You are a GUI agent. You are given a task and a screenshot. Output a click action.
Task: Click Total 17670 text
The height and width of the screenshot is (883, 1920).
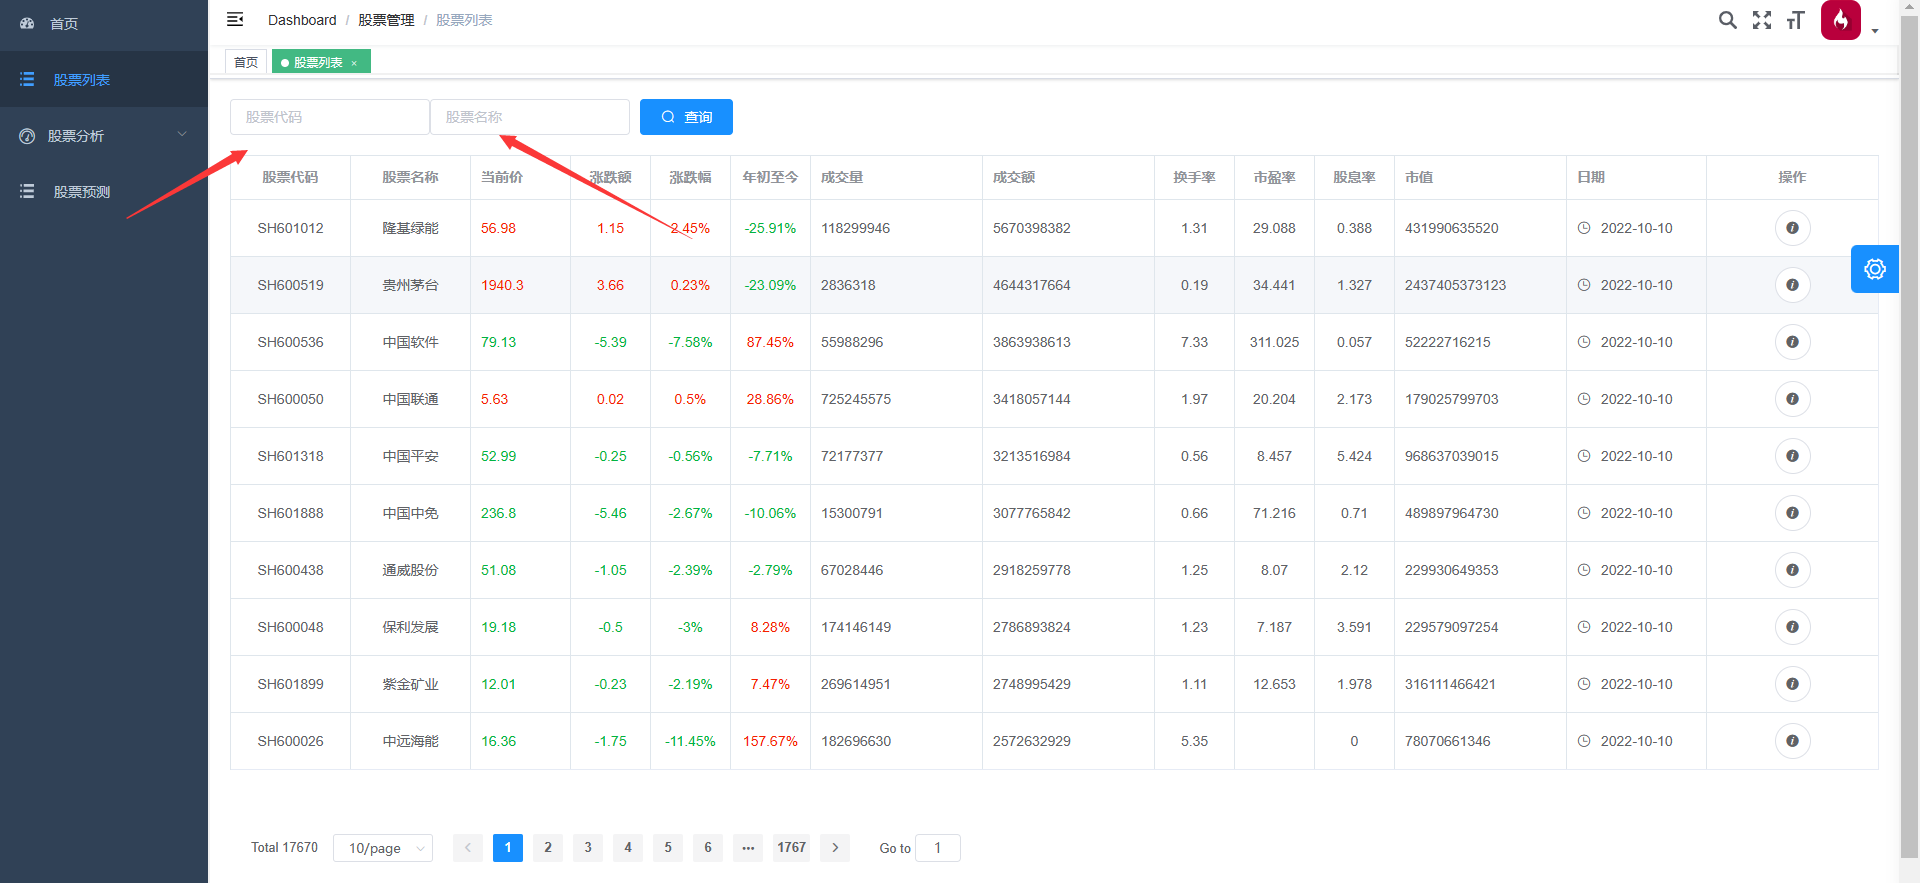[284, 848]
